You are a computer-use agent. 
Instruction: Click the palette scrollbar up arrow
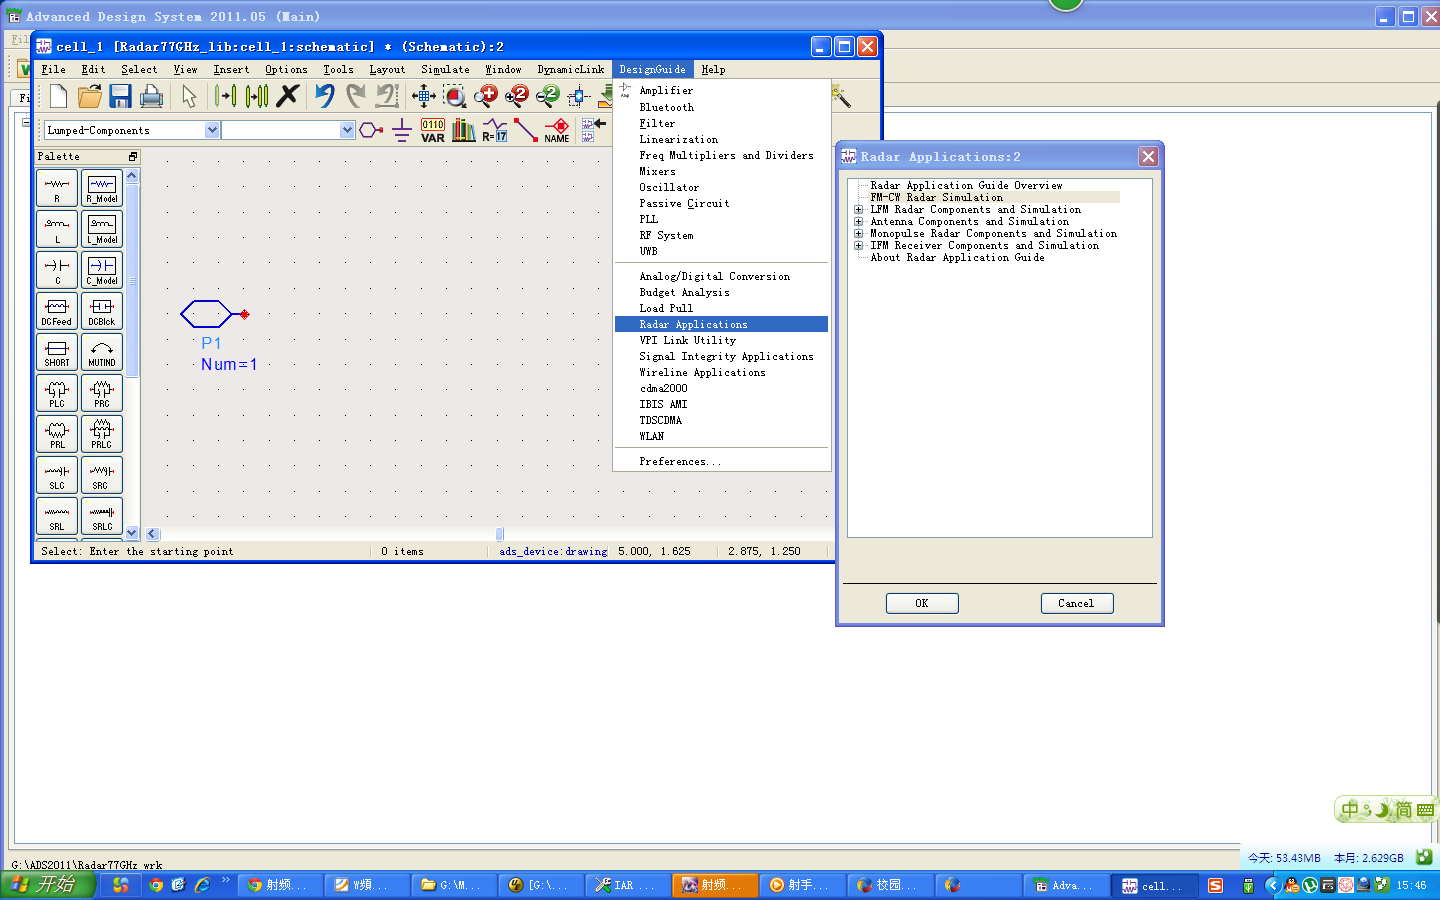(x=132, y=176)
